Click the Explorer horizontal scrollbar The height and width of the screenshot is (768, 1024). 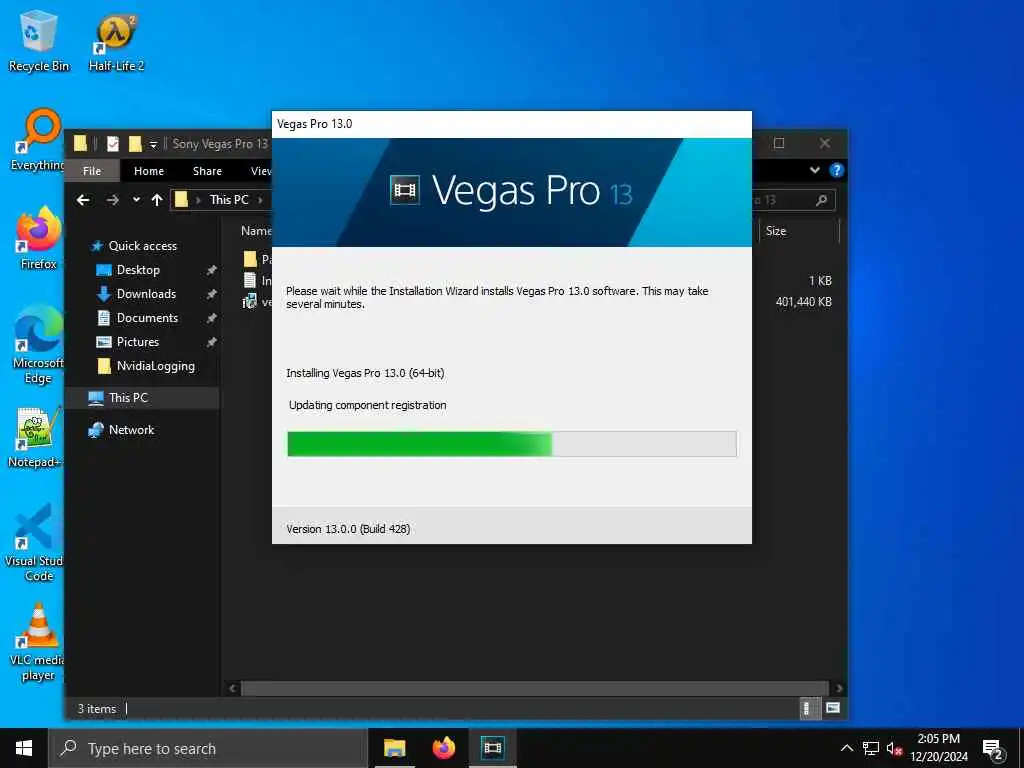[x=534, y=688]
